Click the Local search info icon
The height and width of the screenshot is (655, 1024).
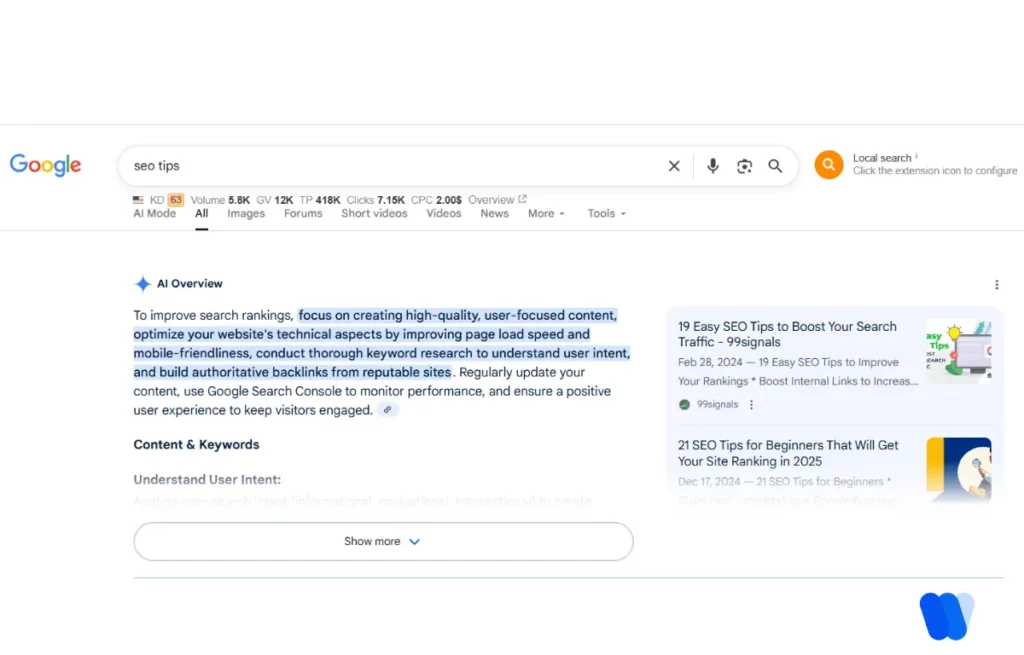click(916, 156)
